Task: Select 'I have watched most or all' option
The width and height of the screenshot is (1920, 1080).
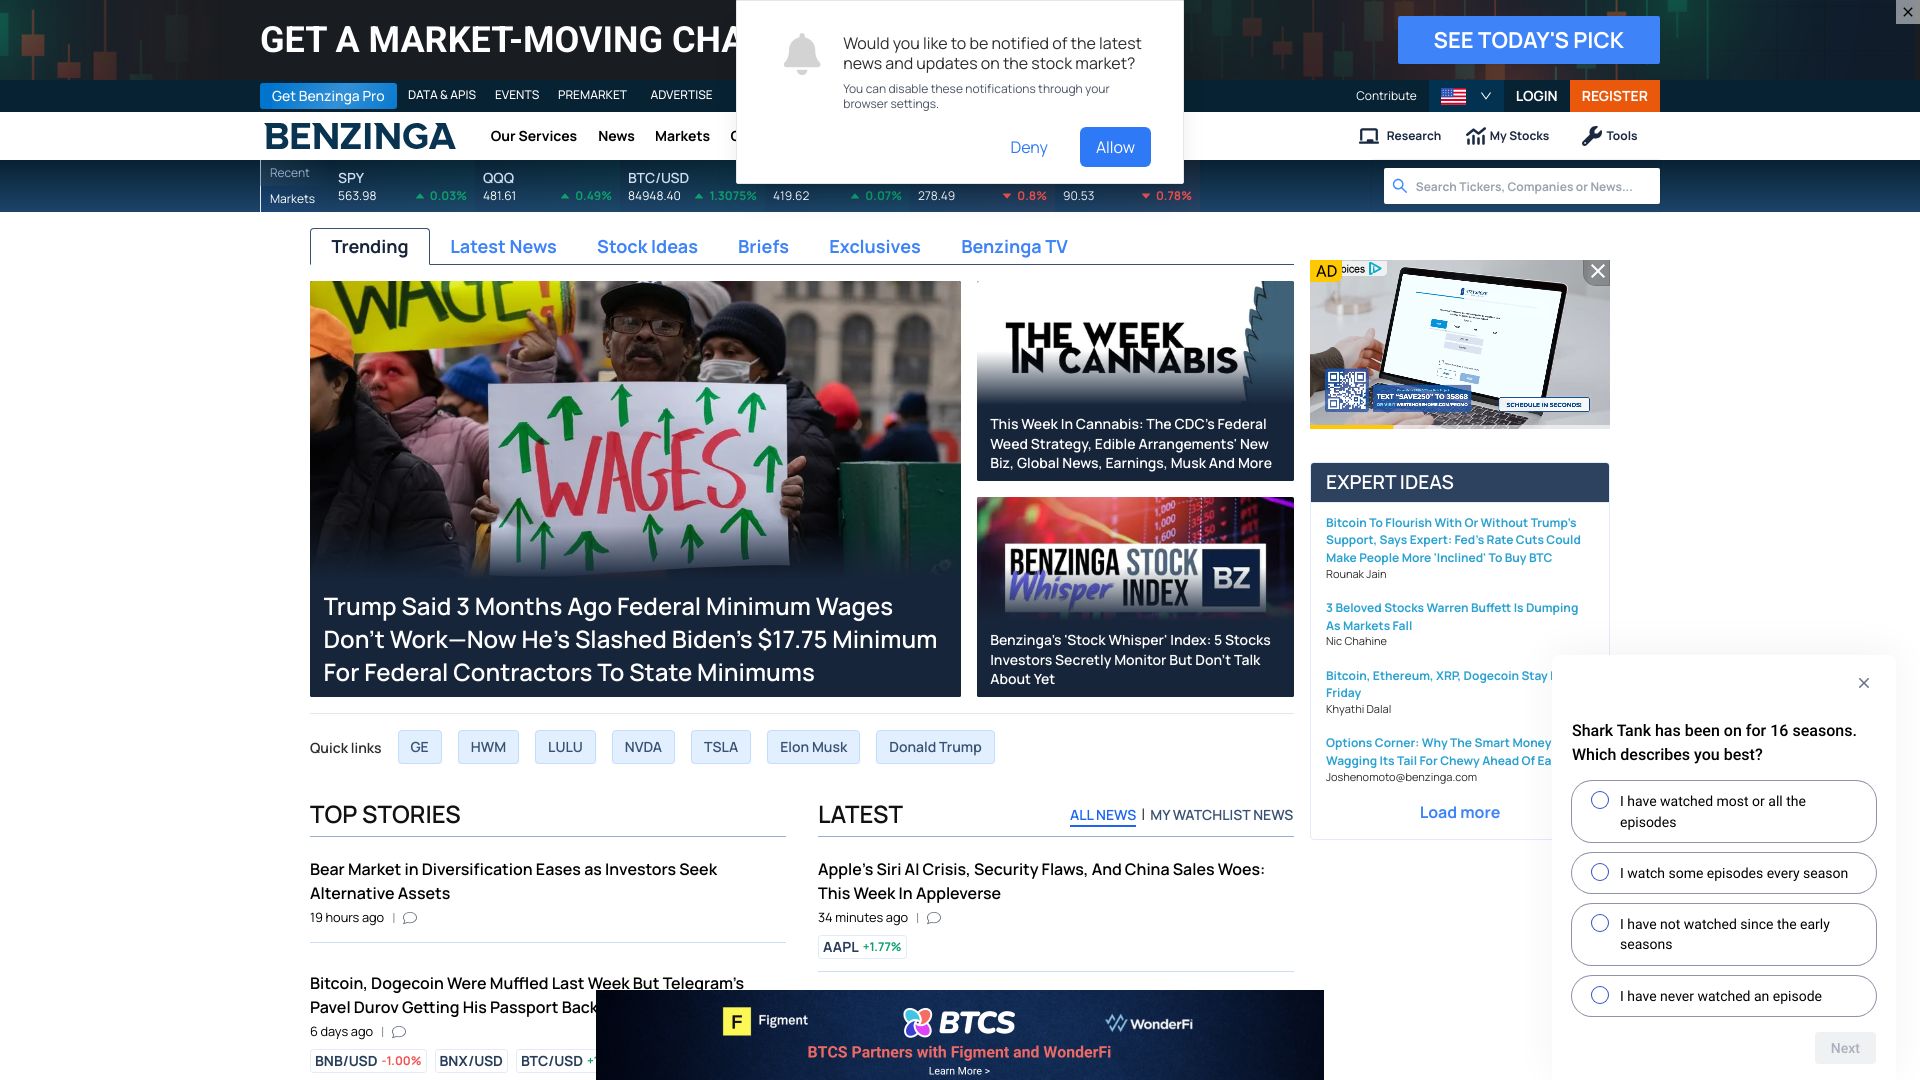Action: click(1600, 801)
